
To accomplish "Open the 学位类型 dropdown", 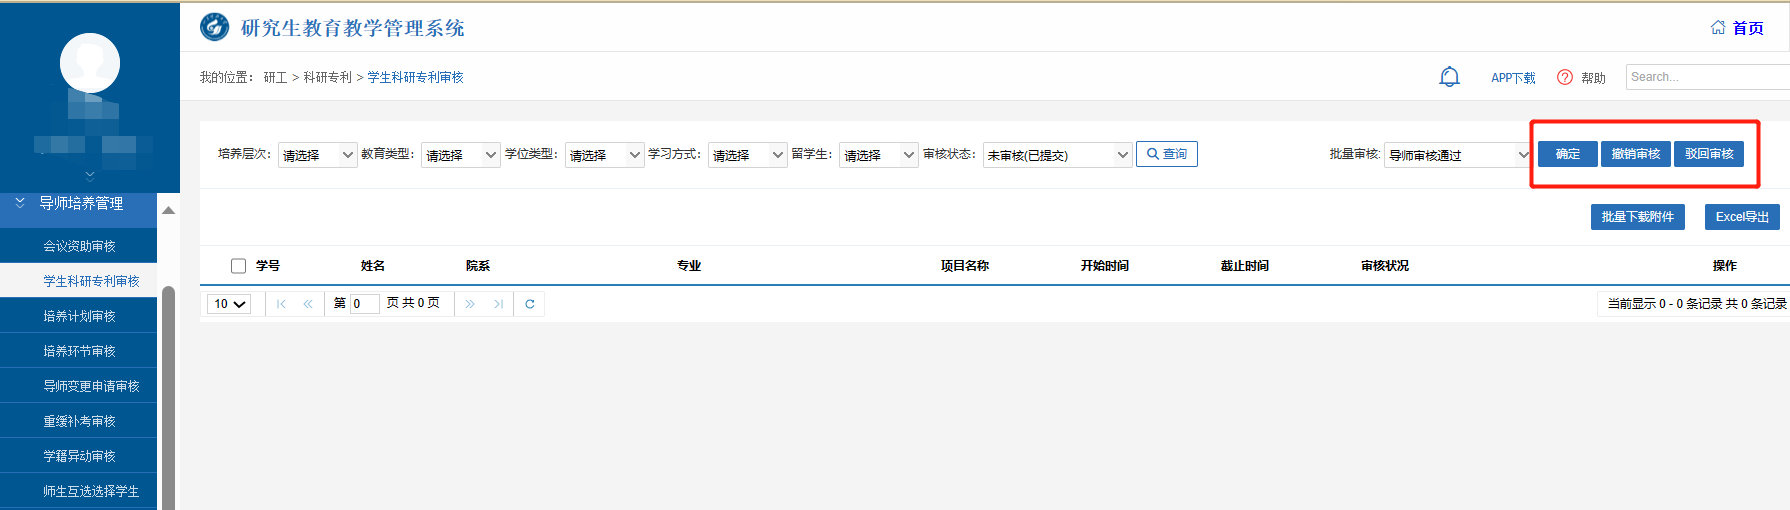I will click(x=604, y=155).
